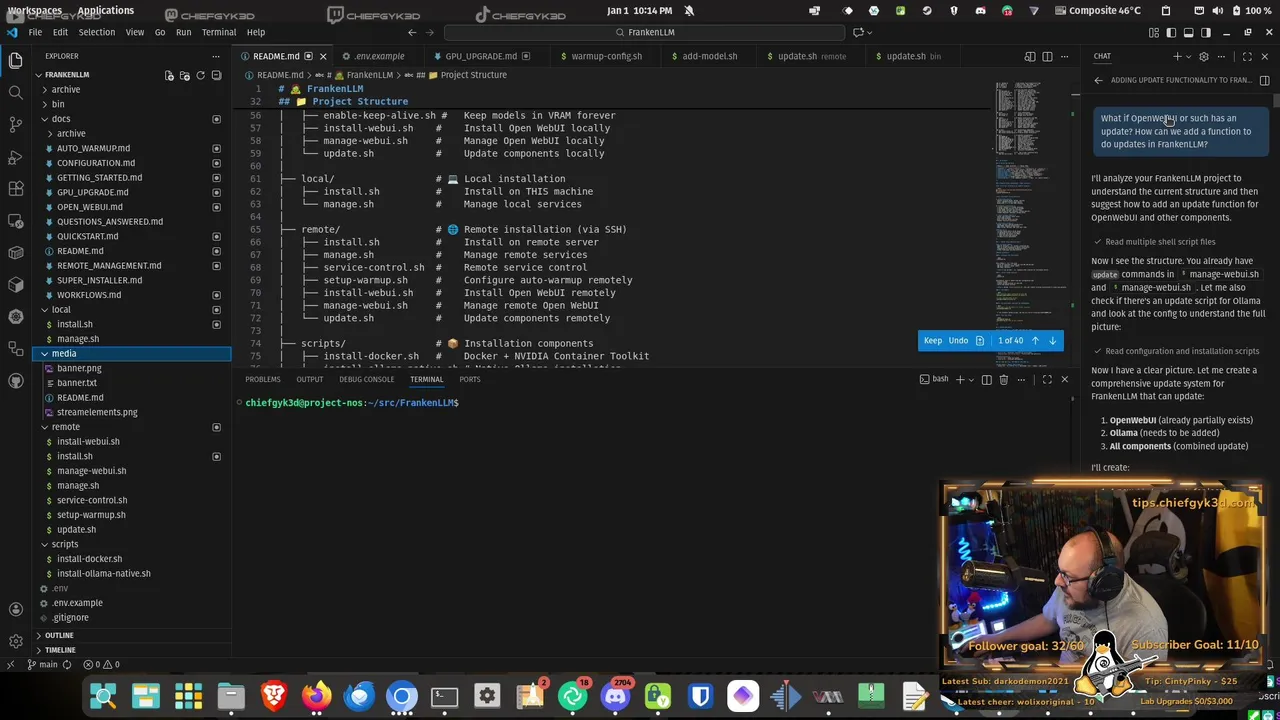Click the FrankenLLM command center search box
Image resolution: width=1280 pixels, height=720 pixels.
pos(644,32)
